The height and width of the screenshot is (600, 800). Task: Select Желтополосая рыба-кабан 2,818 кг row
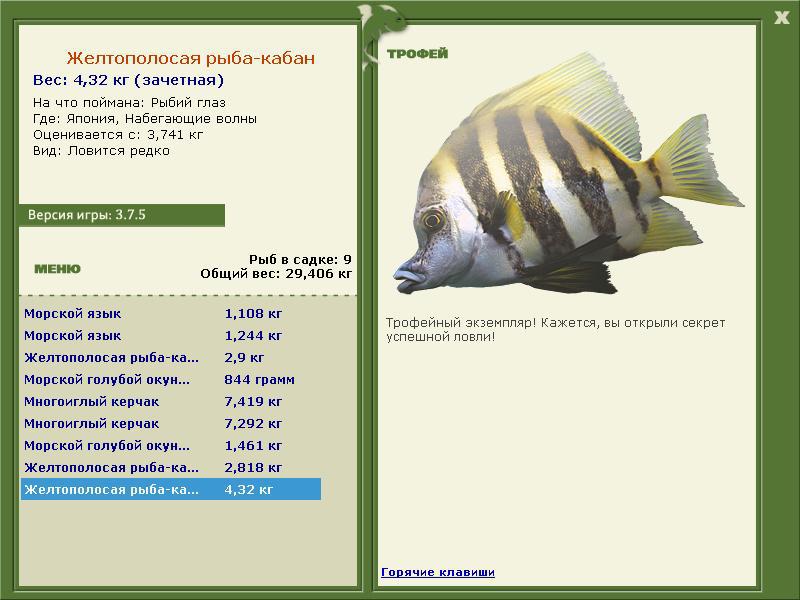tap(170, 467)
